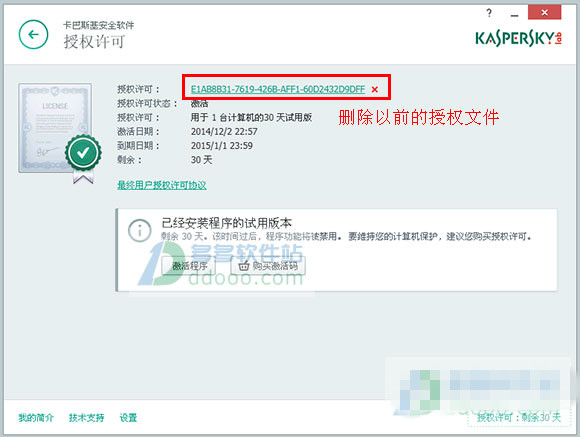Click the info icon in the trial notice
This screenshot has height=437, width=580.
pos(139,231)
